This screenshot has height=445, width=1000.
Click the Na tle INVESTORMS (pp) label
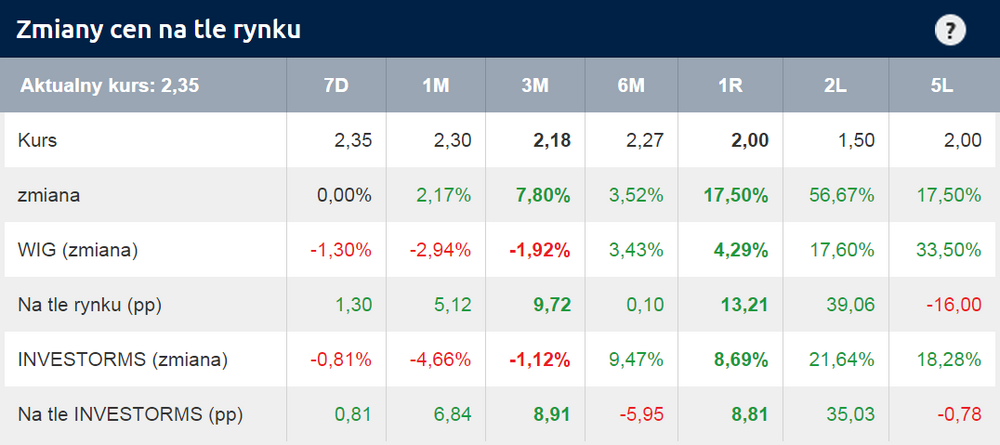tap(130, 415)
